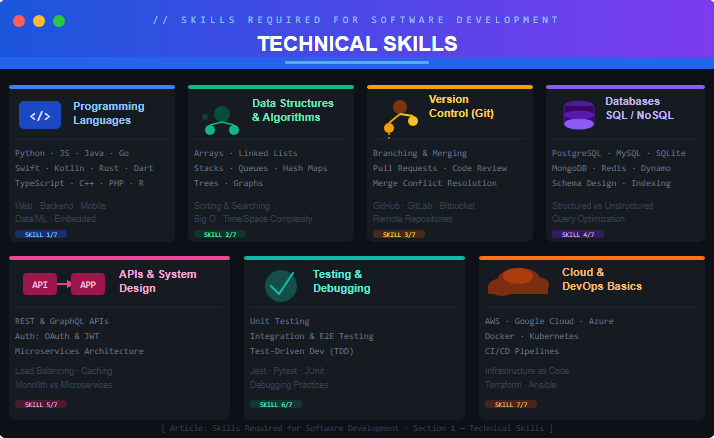The width and height of the screenshot is (714, 438).
Task: Select the Cloud & DevOps Basics title
Action: coord(602,279)
